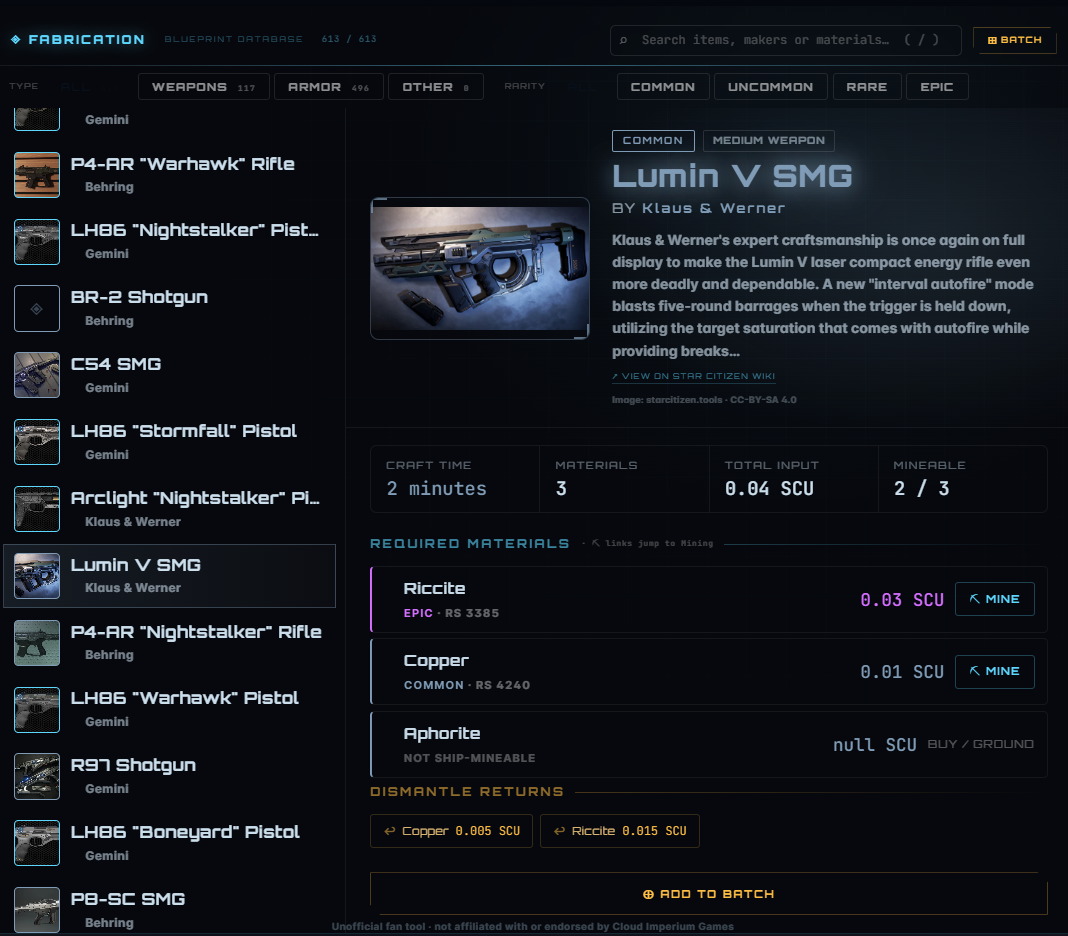Click Add to Batch button
This screenshot has height=936, width=1068.
(x=708, y=894)
